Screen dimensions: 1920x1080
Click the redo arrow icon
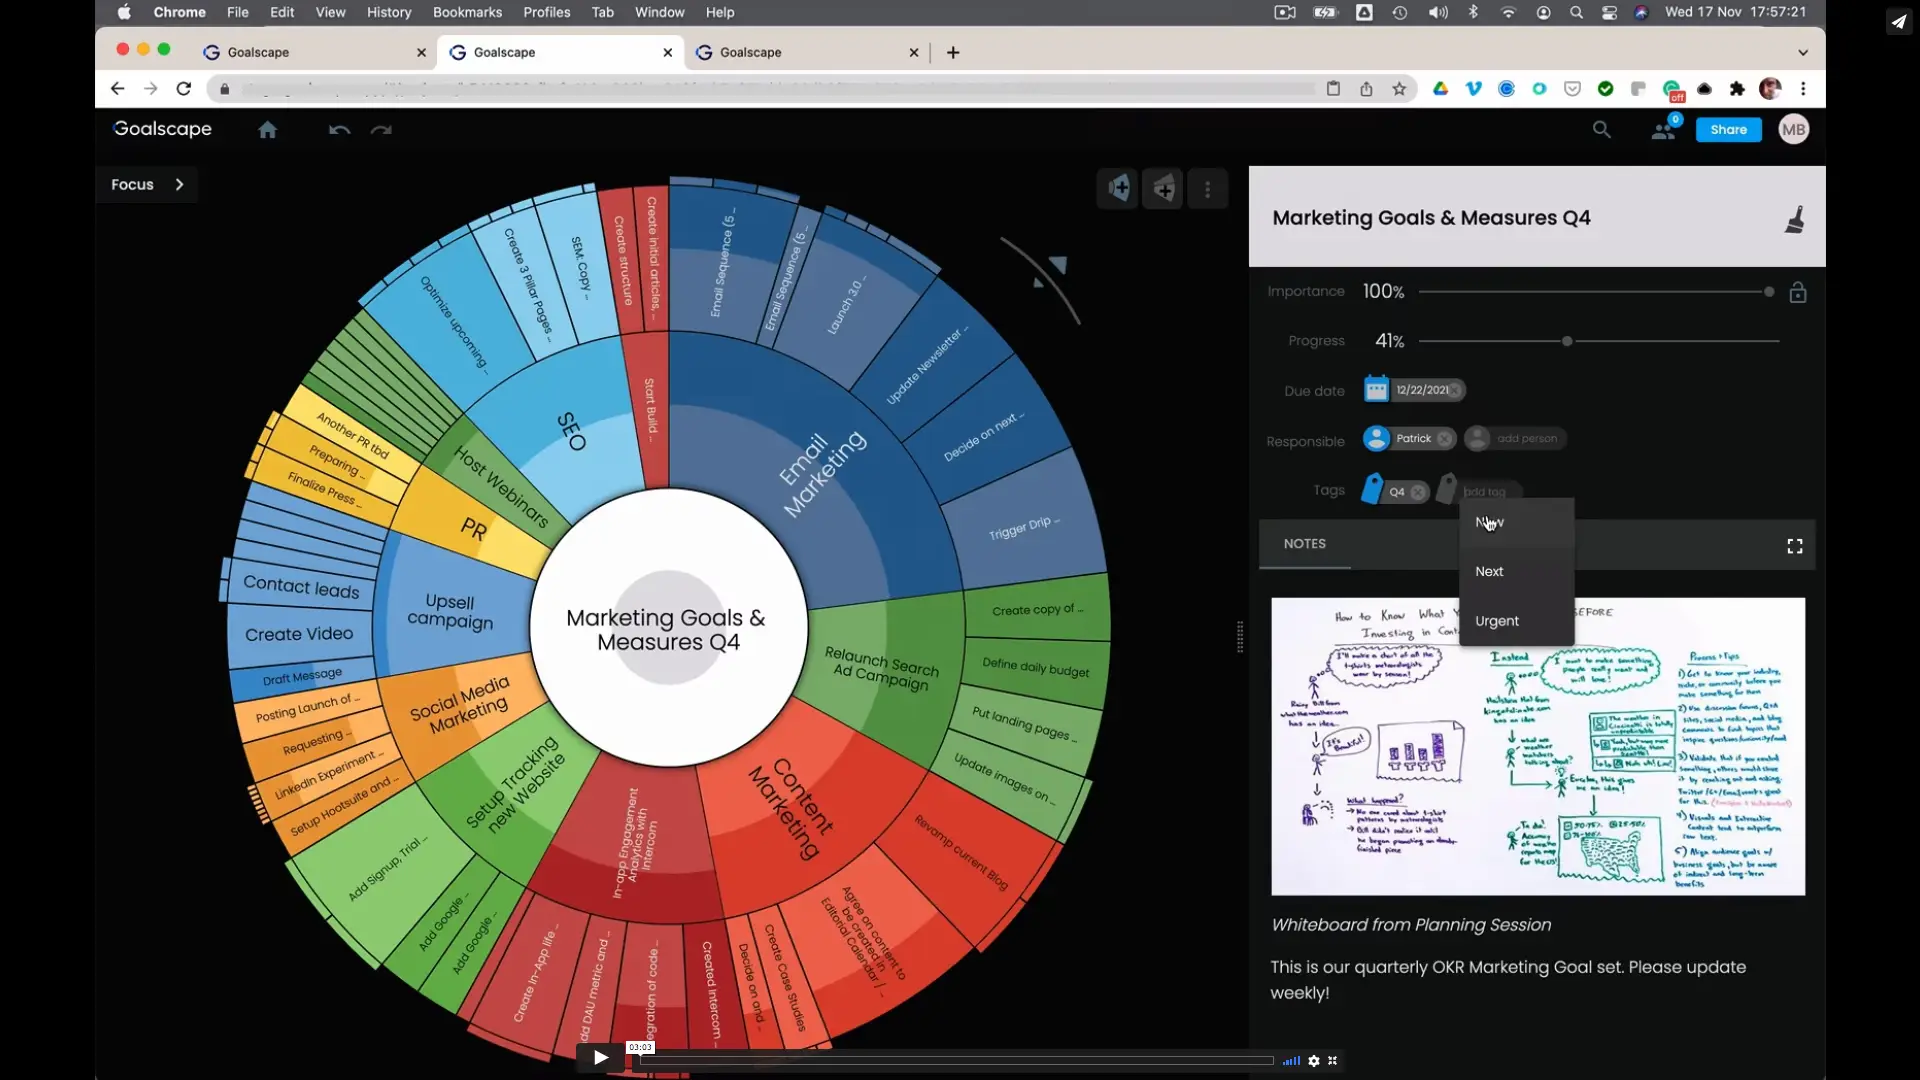pyautogui.click(x=381, y=130)
